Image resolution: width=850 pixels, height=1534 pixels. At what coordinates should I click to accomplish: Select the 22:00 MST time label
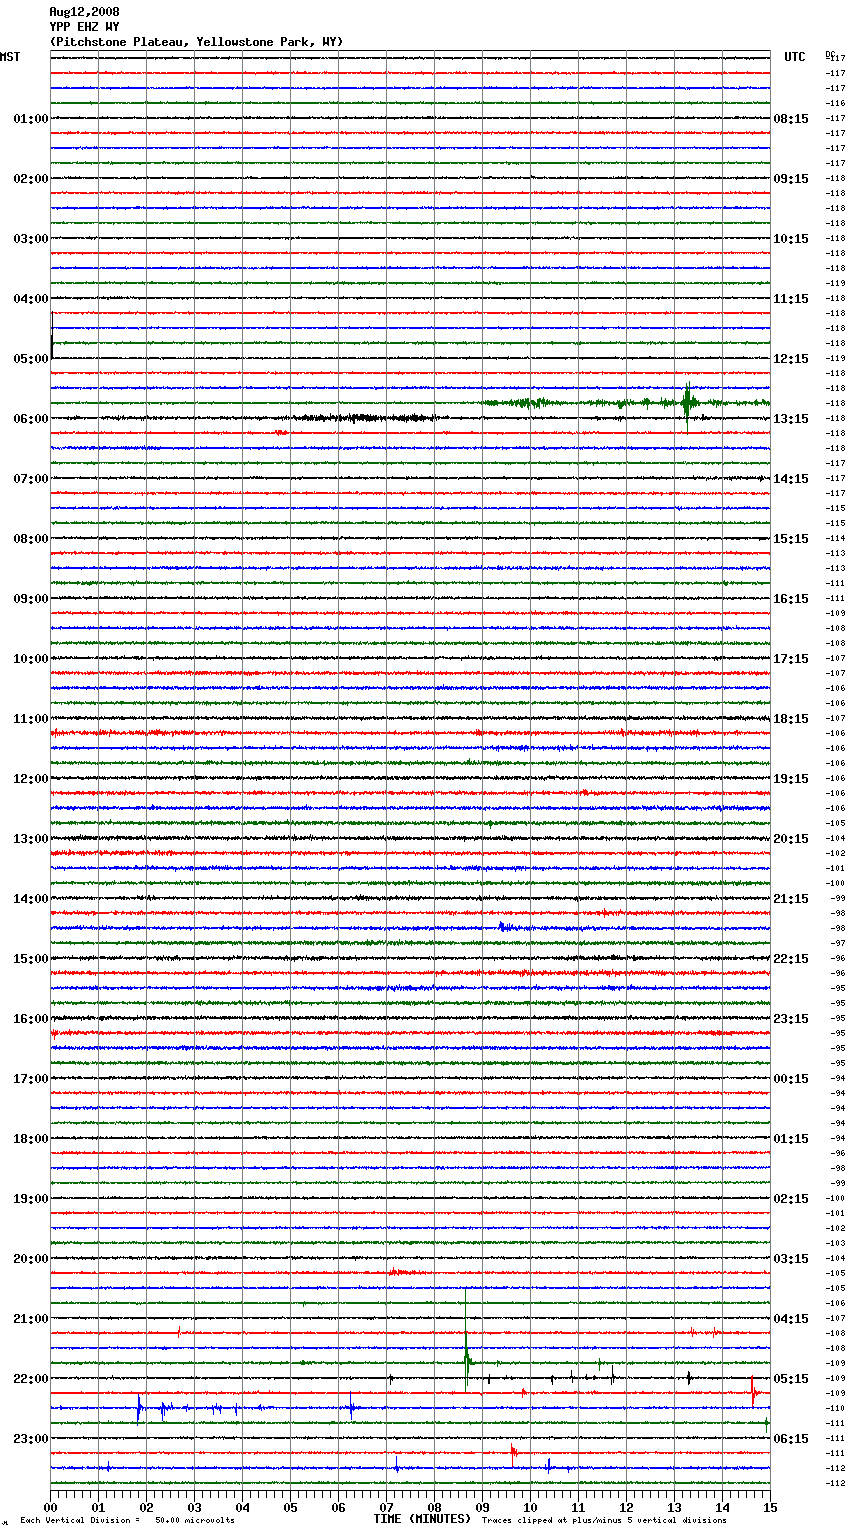(31, 1379)
